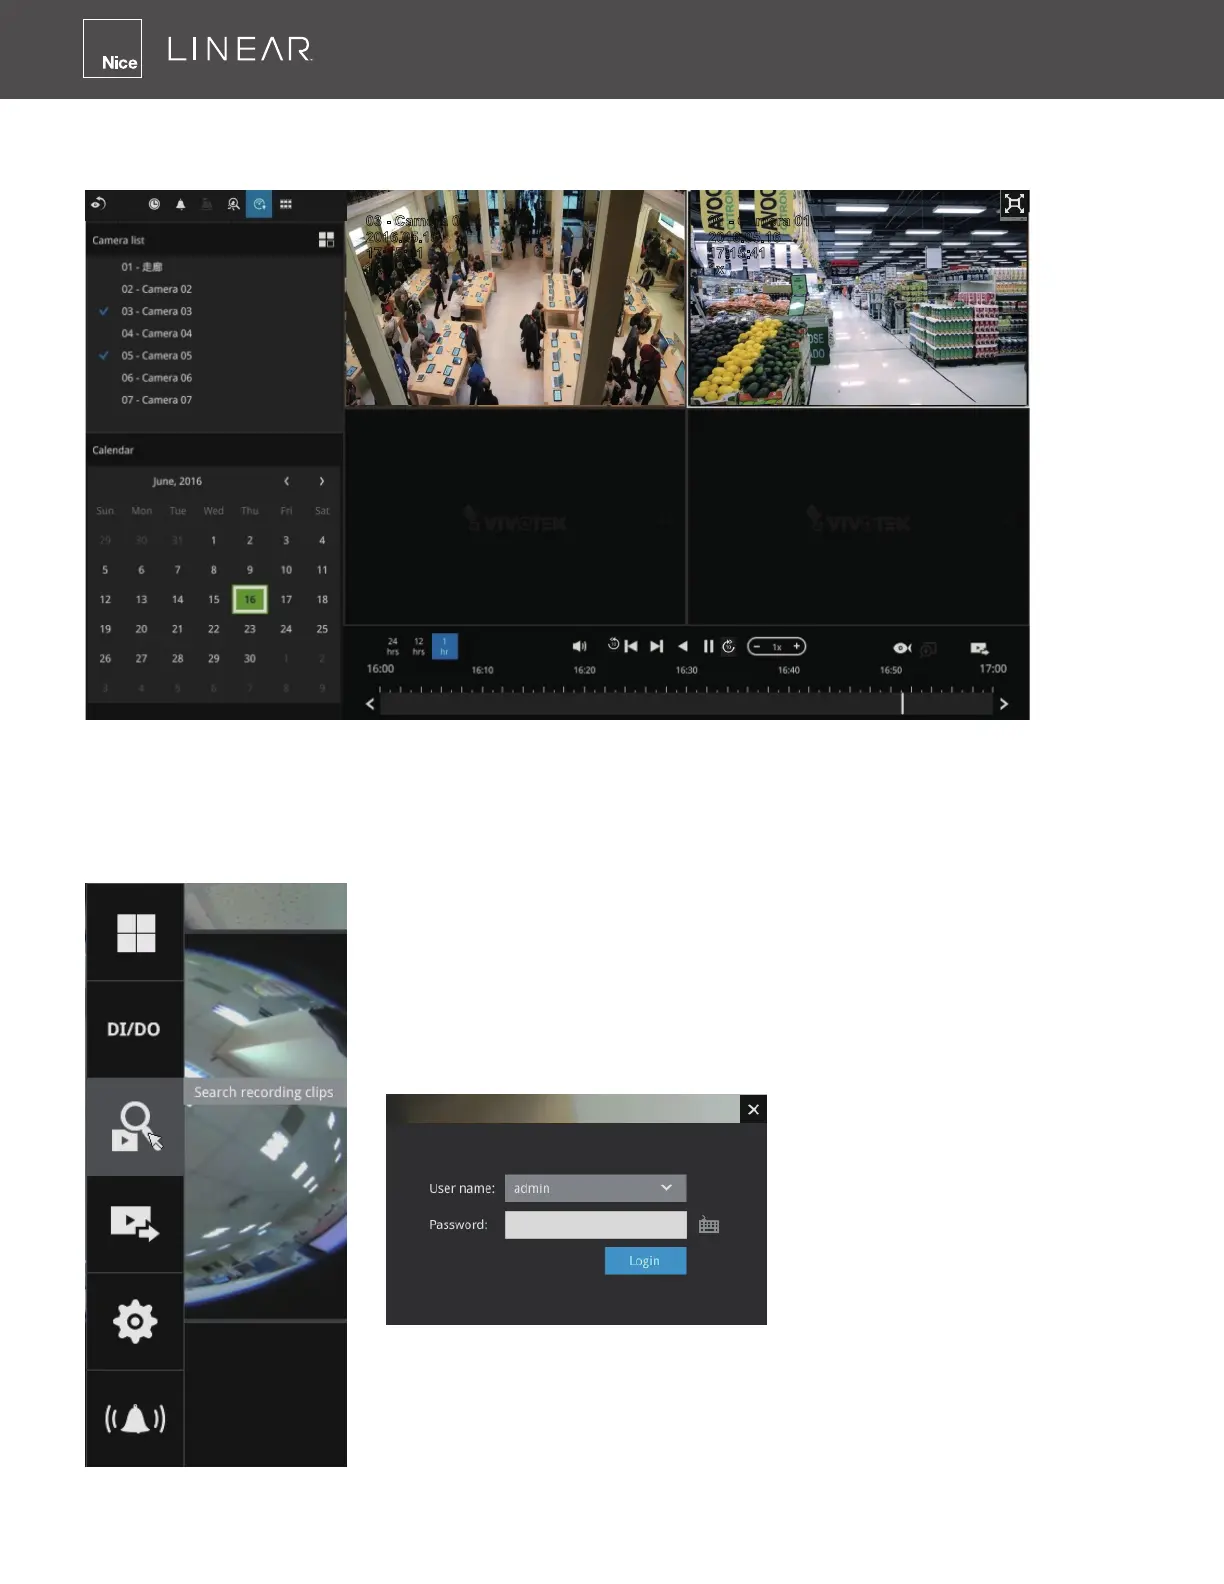
Task: Go to next month in calendar
Action: pos(322,481)
